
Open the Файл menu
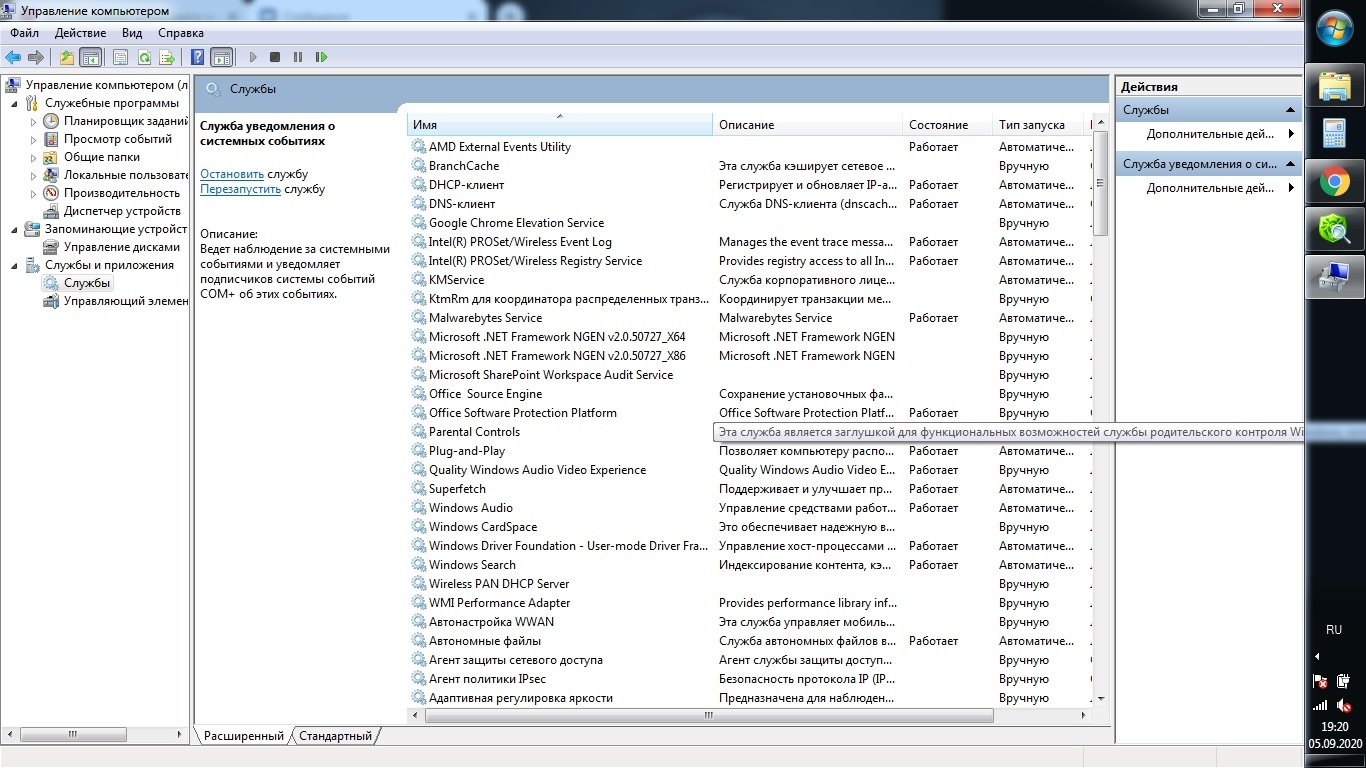(x=25, y=33)
